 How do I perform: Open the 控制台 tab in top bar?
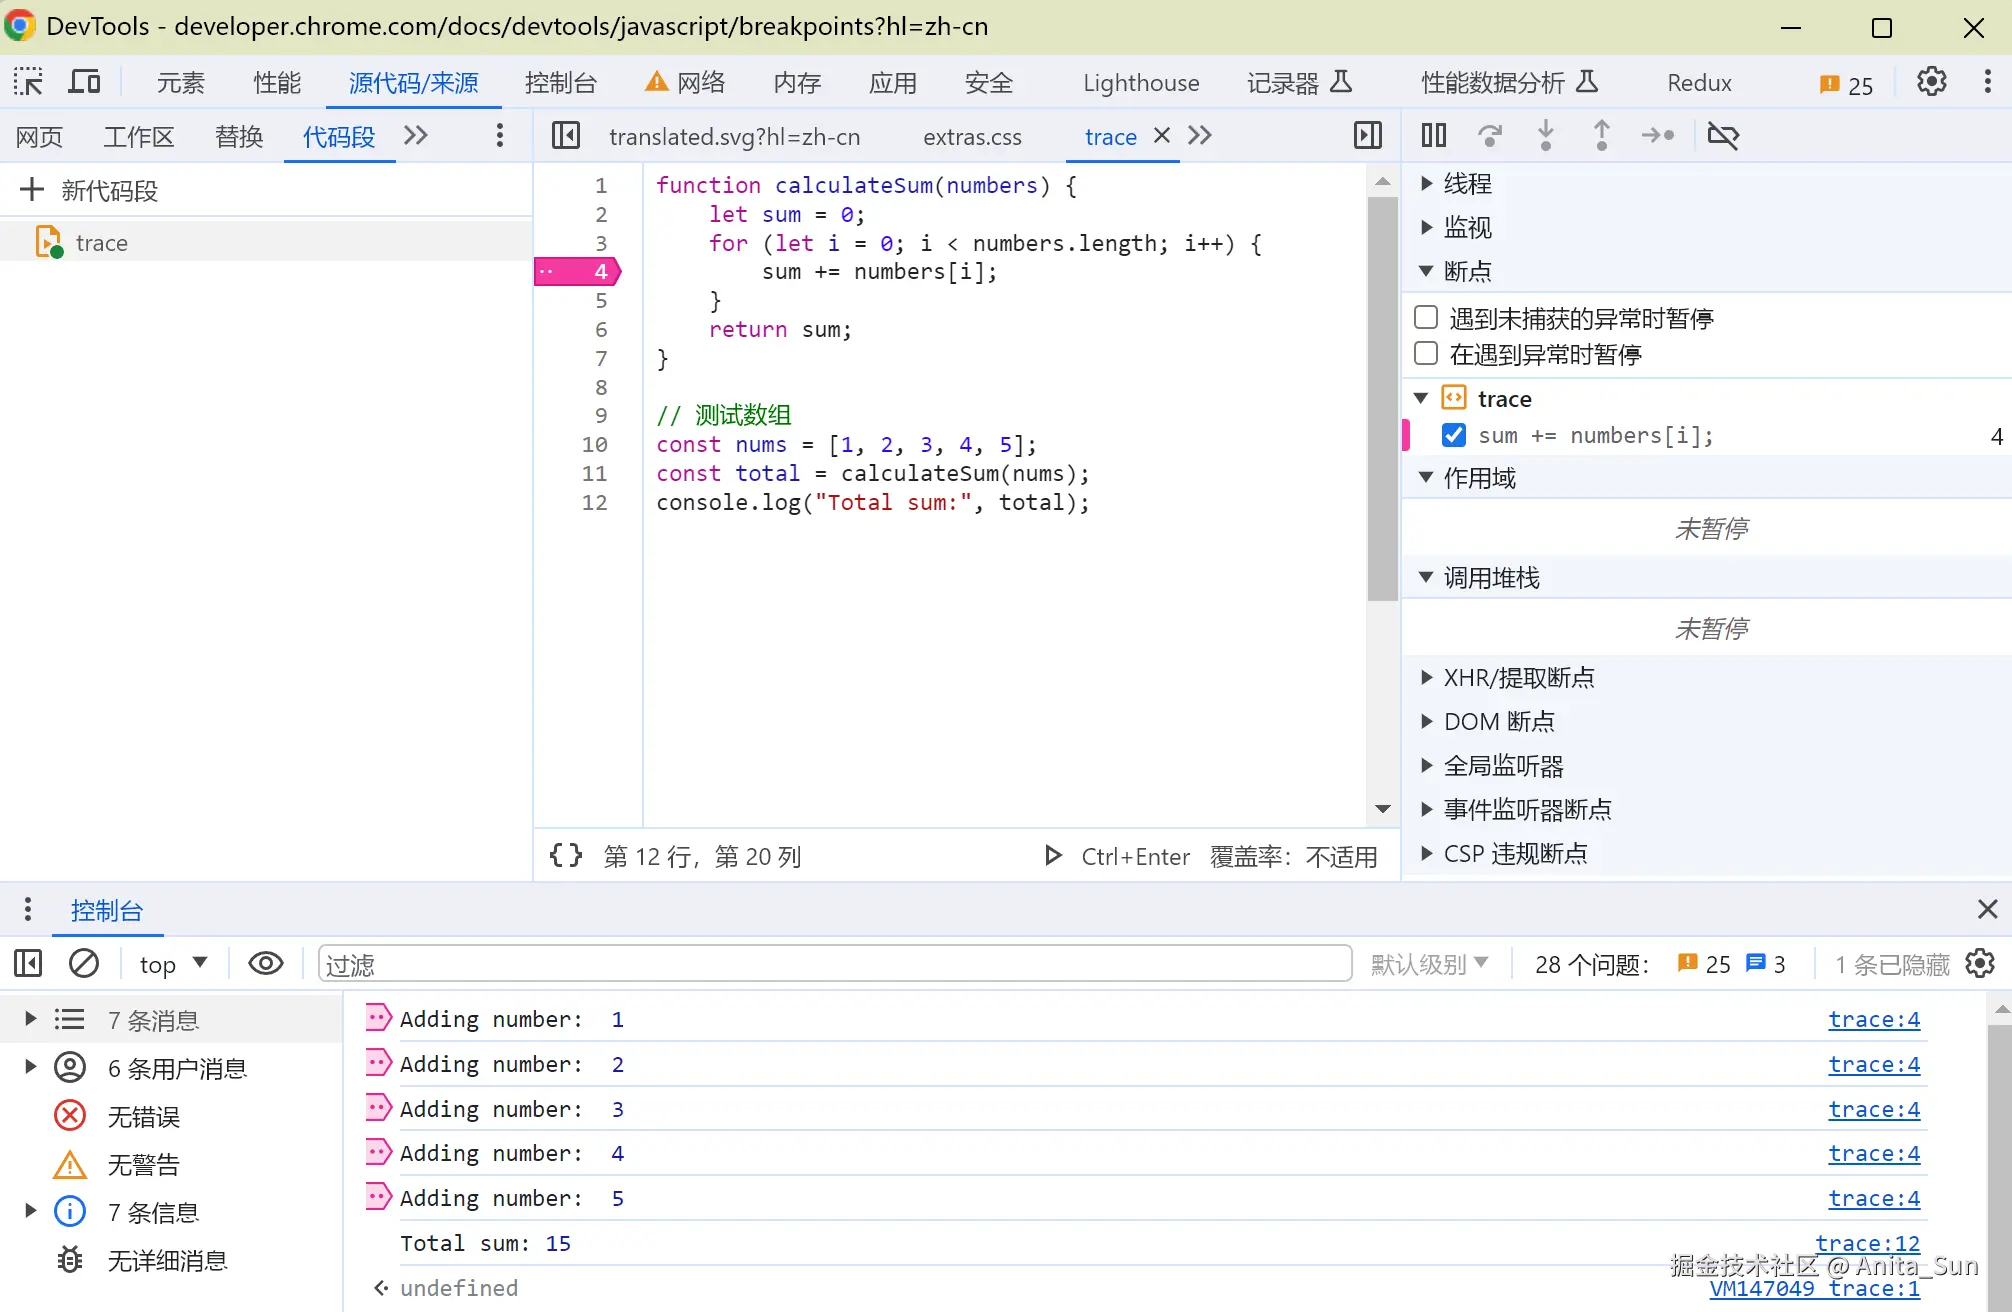click(560, 82)
